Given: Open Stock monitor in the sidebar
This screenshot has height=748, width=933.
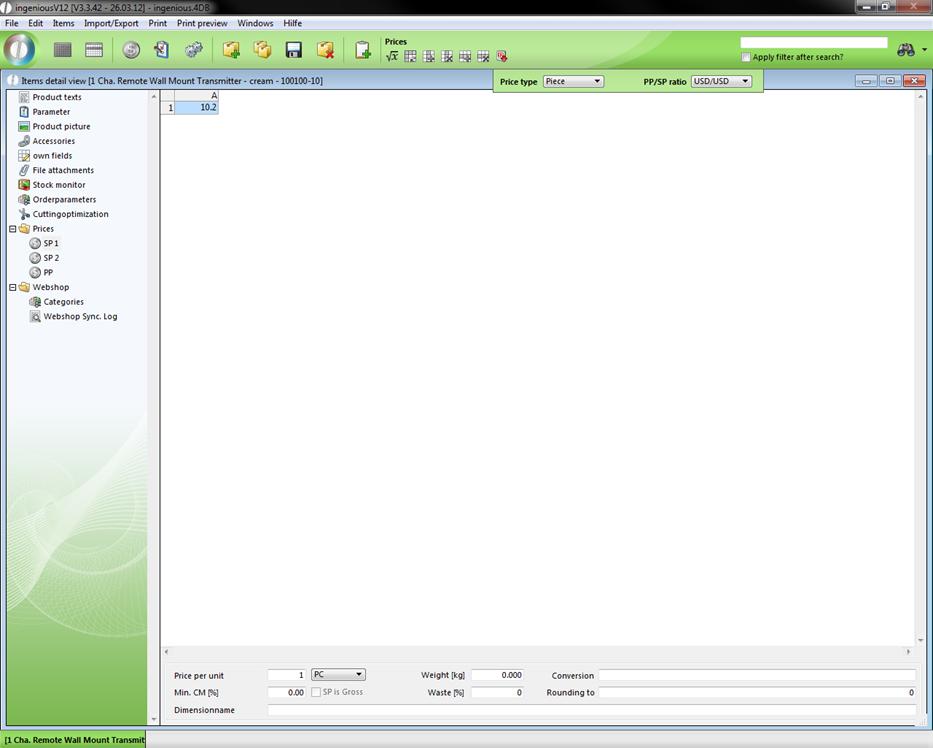Looking at the screenshot, I should click(x=58, y=185).
